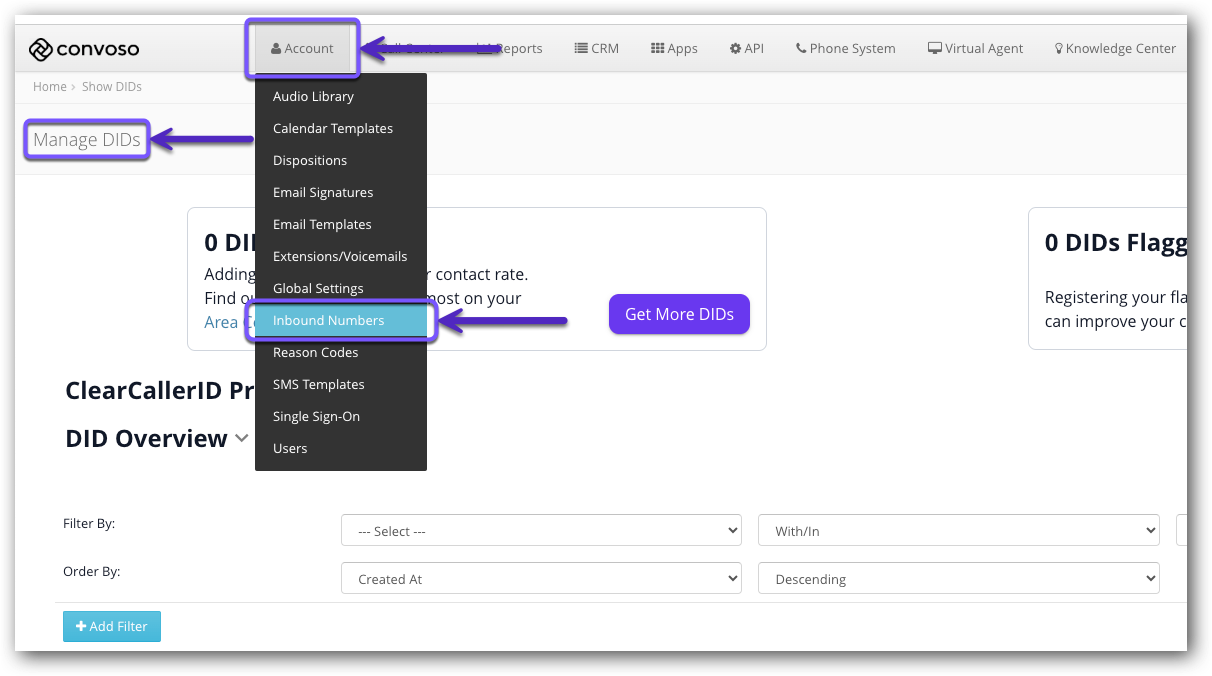The width and height of the screenshot is (1212, 676).
Task: Expand the DID Overview section chevron
Action: 241,438
